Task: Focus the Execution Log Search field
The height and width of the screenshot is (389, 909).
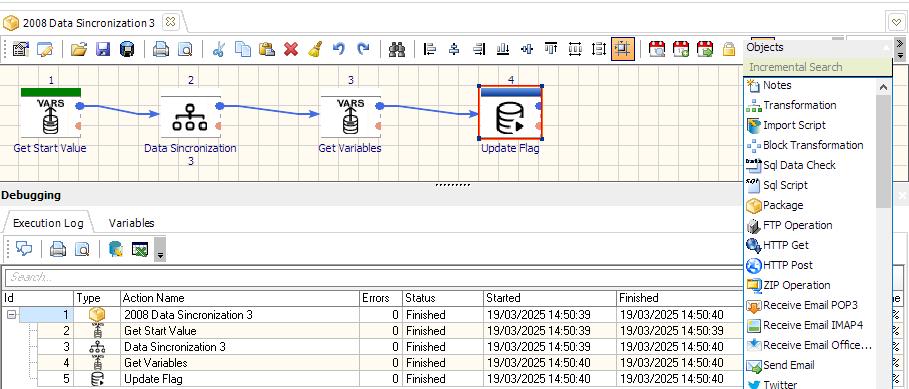Action: tap(374, 277)
